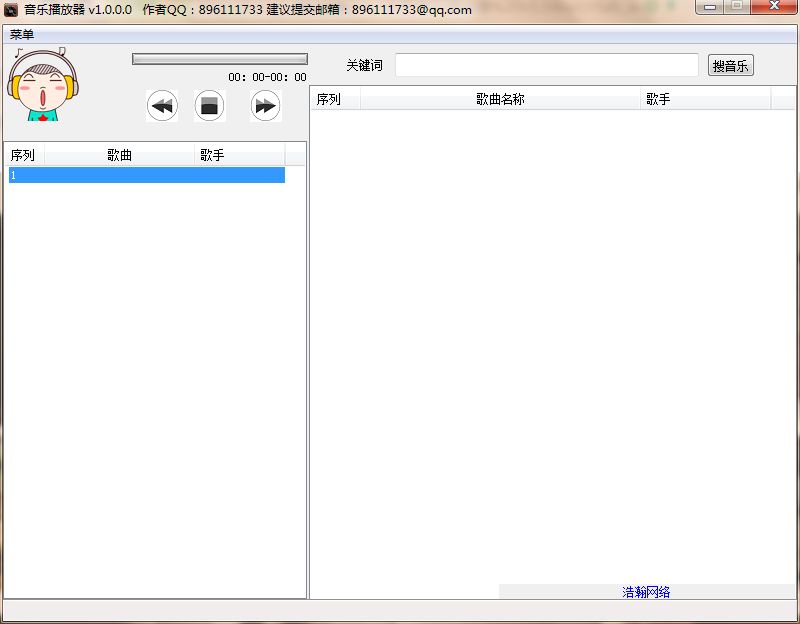Maximize the music player window
Image resolution: width=800 pixels, height=624 pixels.
click(x=737, y=7)
